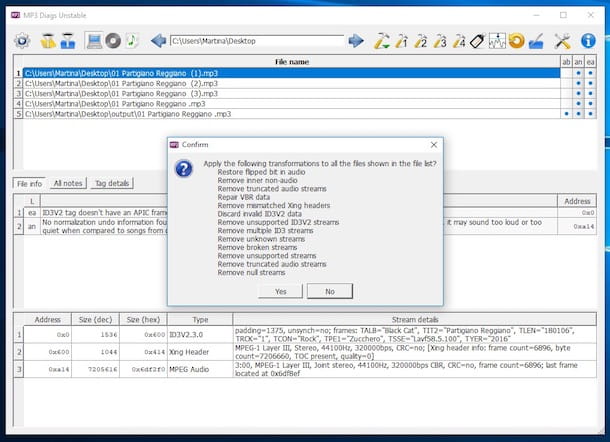Select the ID3V2.3.0 stream row
Viewport: 610px width, 442px height.
tap(310, 335)
